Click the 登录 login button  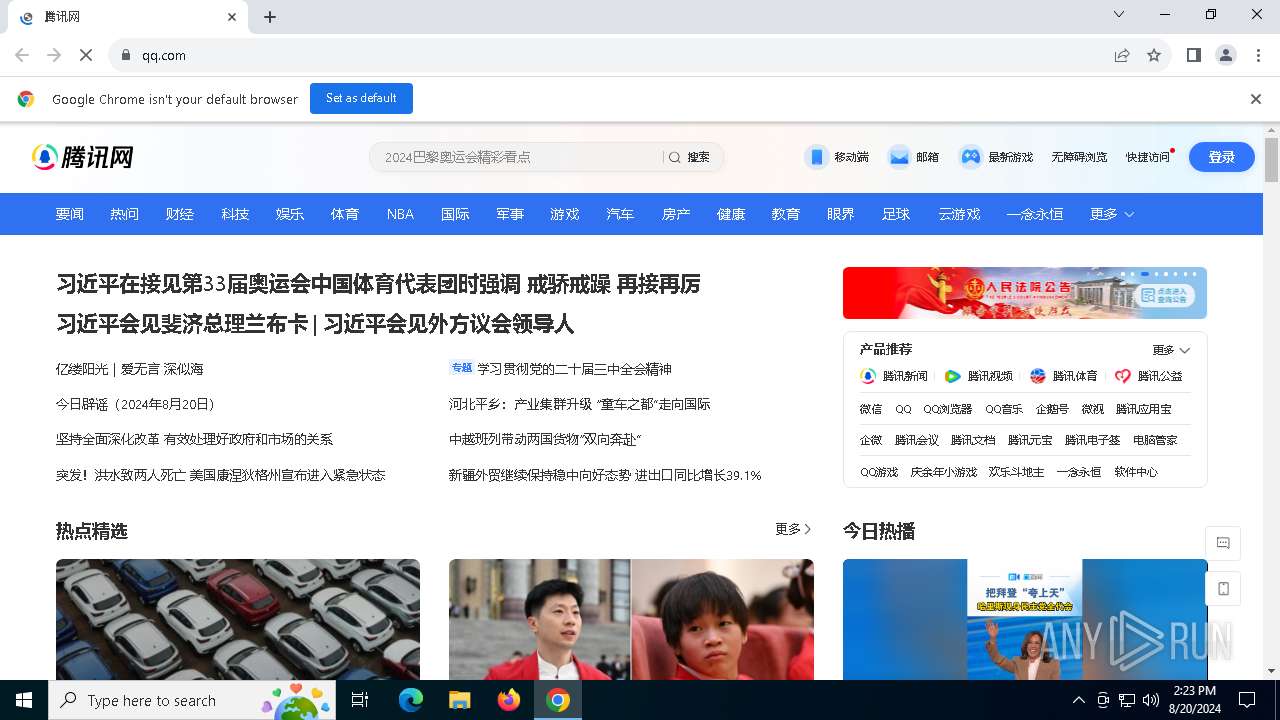(1222, 157)
